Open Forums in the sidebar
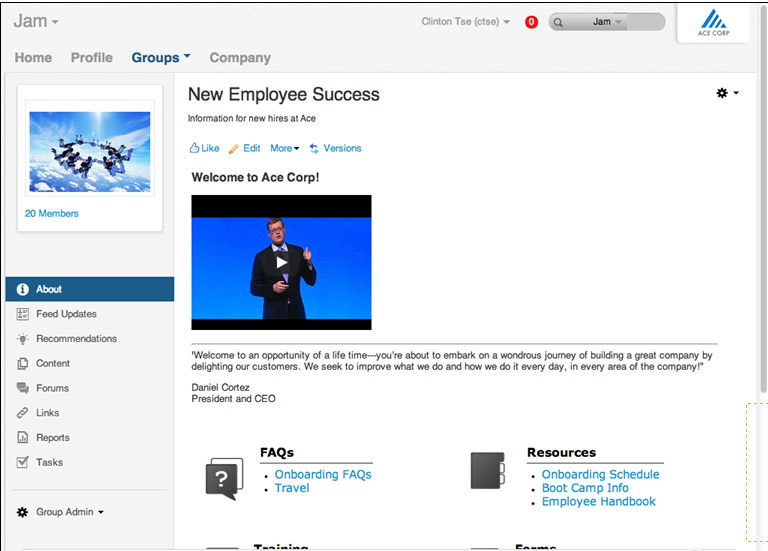 (52, 388)
